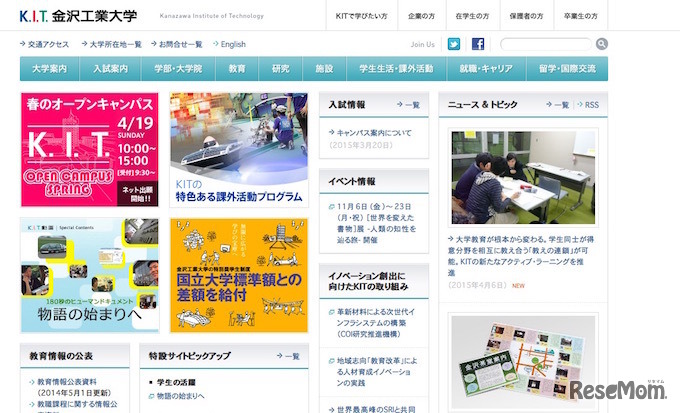Open the 特色ある課外活動プログラム banner
This screenshot has height=413, width=680.
point(239,150)
